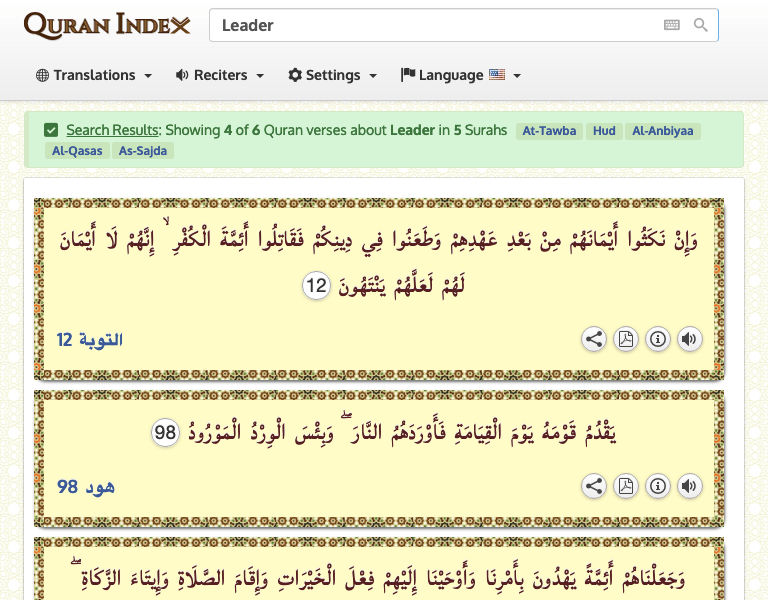Viewport: 768px width, 600px height.
Task: Click the Quran Index logo
Action: (107, 25)
